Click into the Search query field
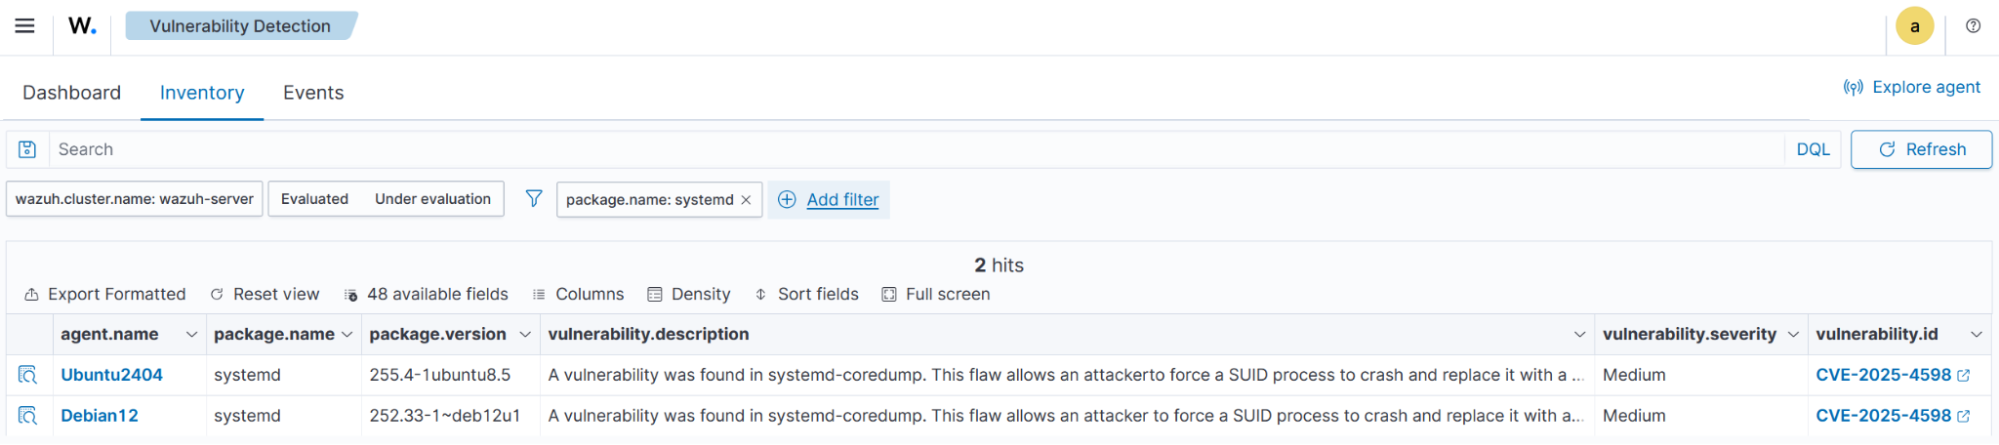The height and width of the screenshot is (445, 1999). click(x=900, y=149)
